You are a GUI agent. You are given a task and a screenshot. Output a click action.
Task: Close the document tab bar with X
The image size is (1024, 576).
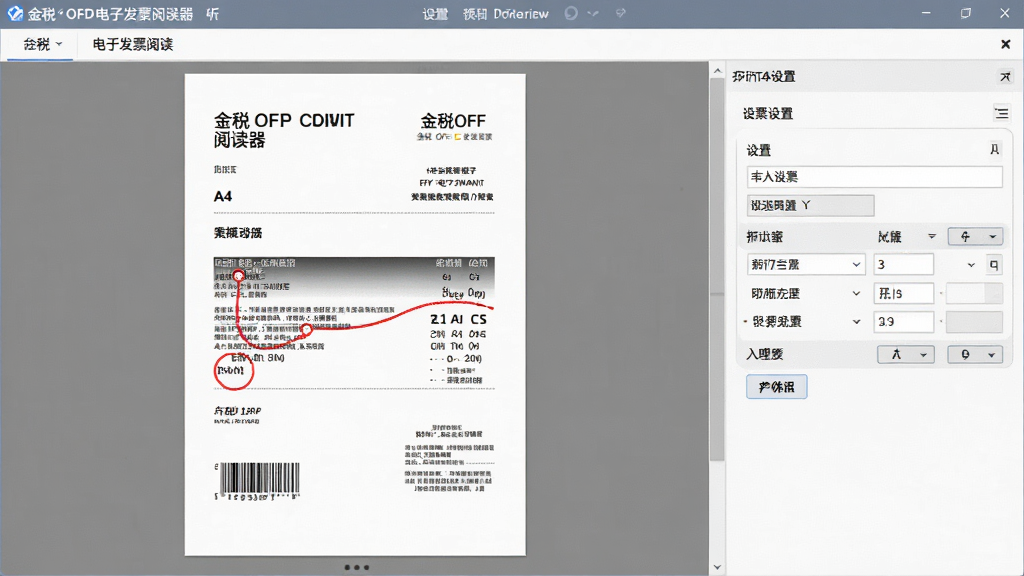click(x=1006, y=44)
